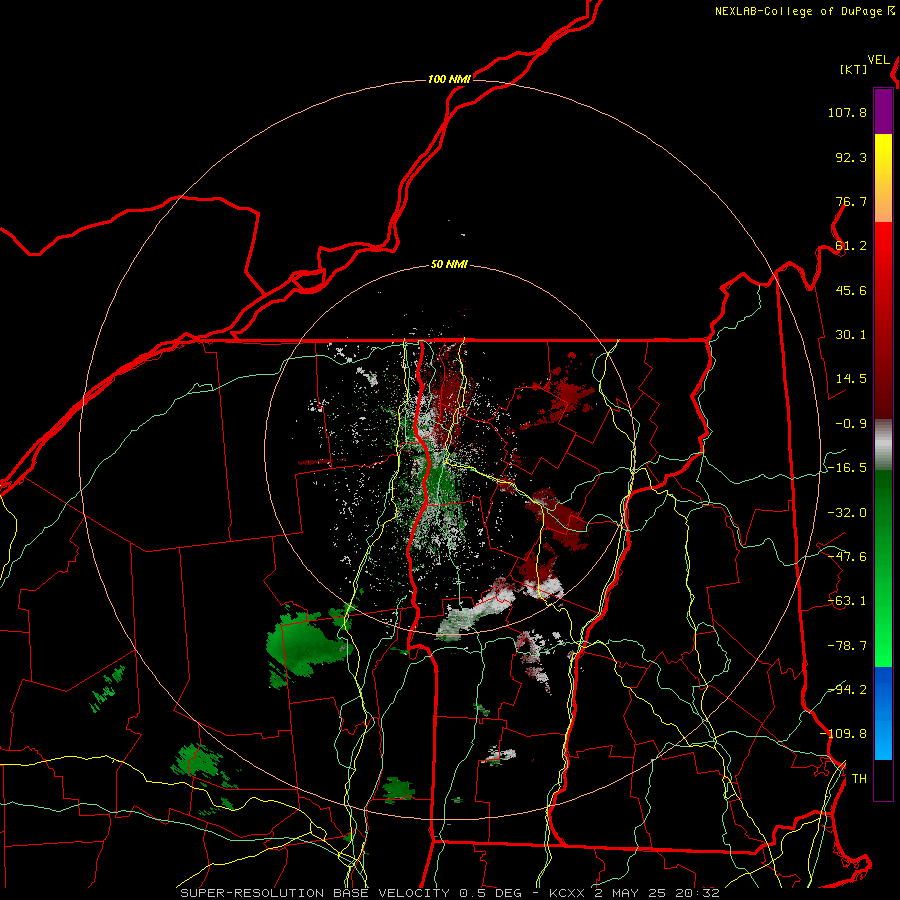This screenshot has height=900, width=900.
Task: Click the blue segment of the color bar
Action: pos(883,713)
